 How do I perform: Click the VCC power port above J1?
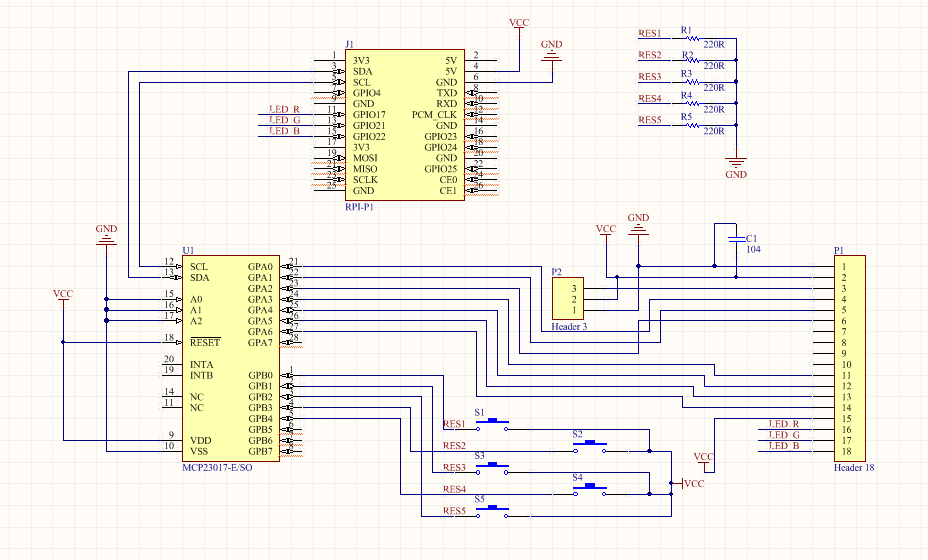(x=520, y=23)
